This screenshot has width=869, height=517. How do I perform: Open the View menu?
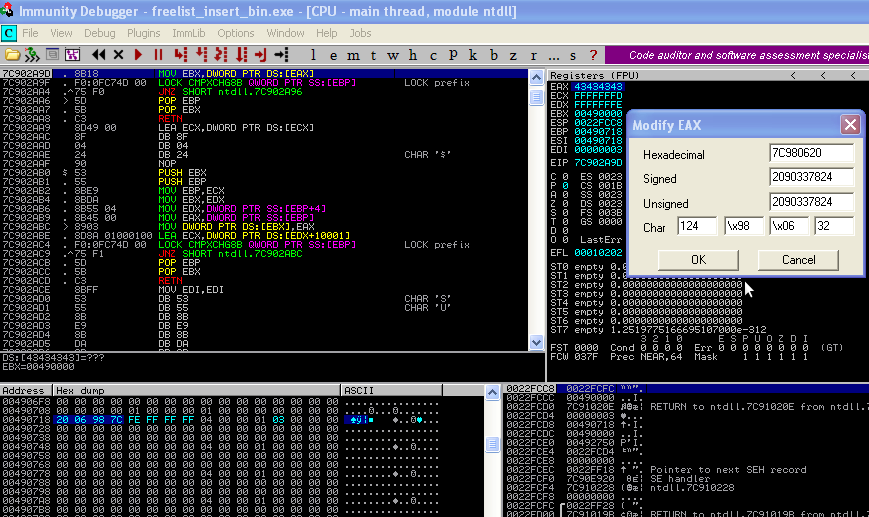pyautogui.click(x=61, y=33)
